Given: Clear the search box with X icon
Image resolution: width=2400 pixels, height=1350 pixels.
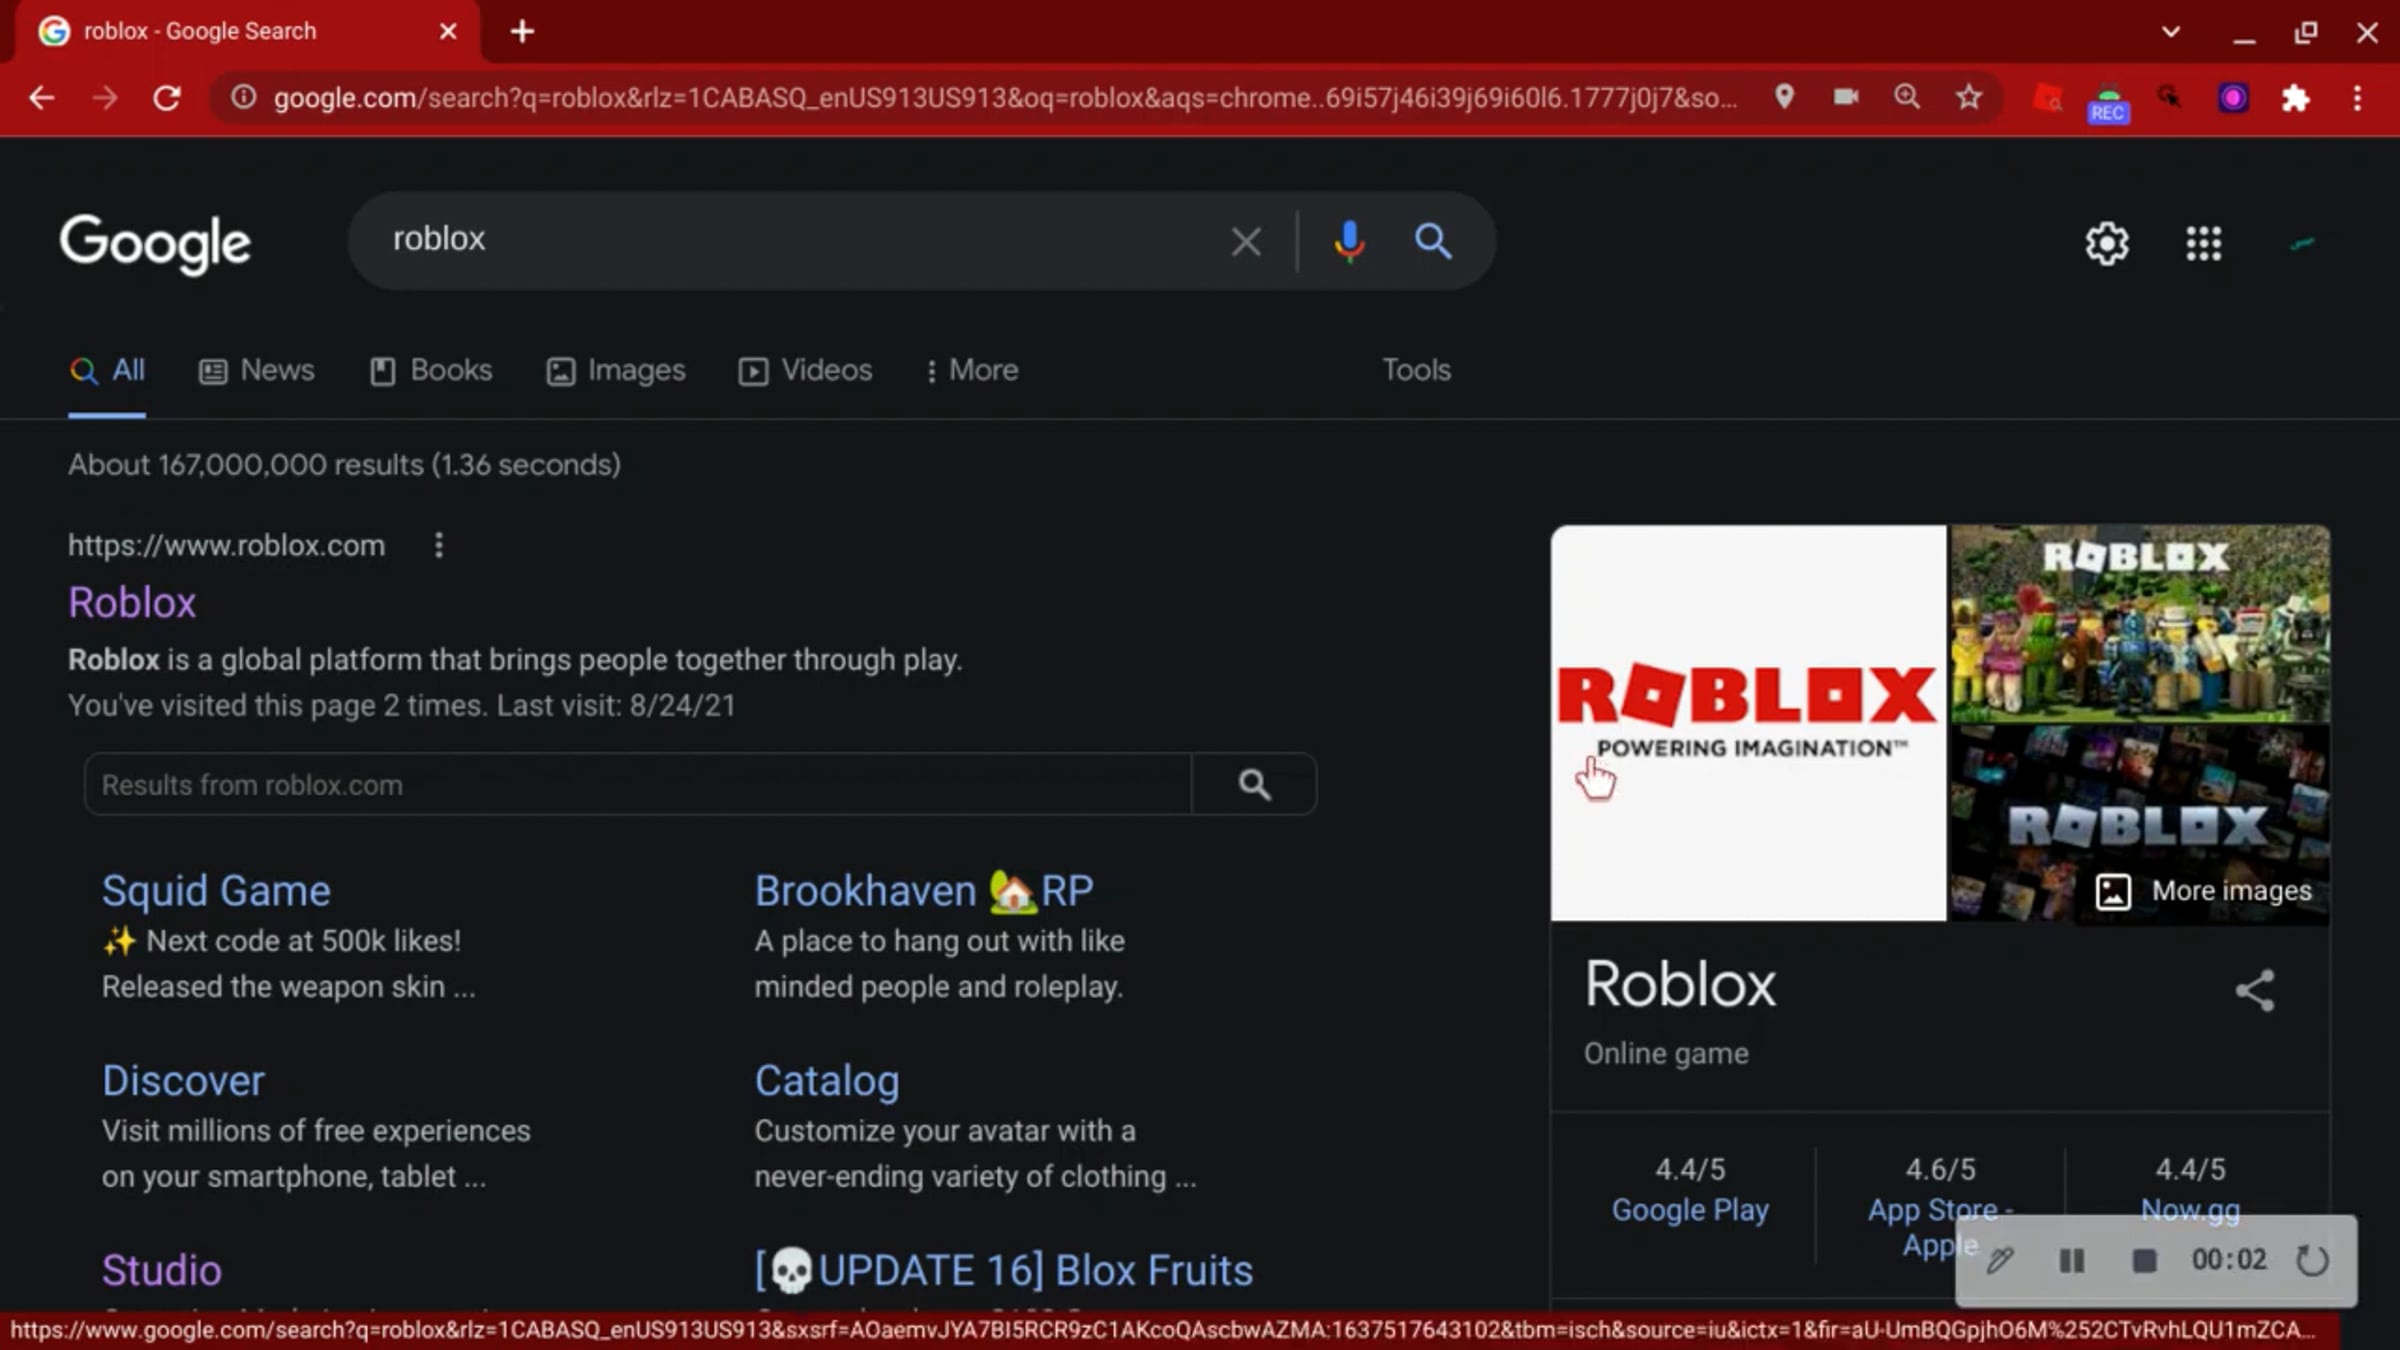Looking at the screenshot, I should click(1246, 241).
